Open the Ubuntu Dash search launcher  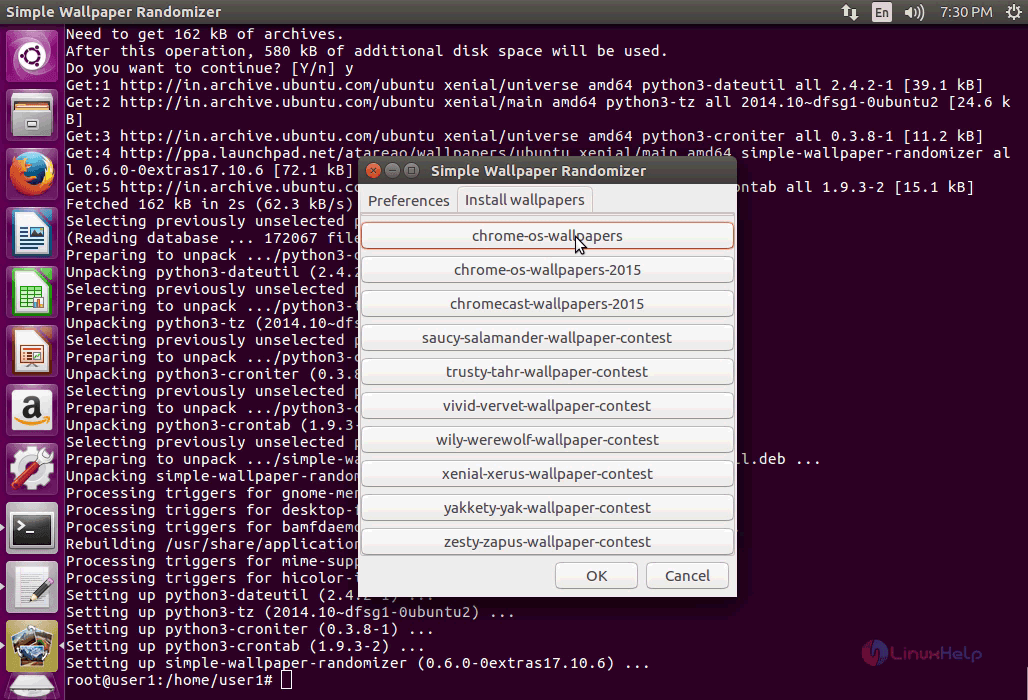[x=31, y=56]
